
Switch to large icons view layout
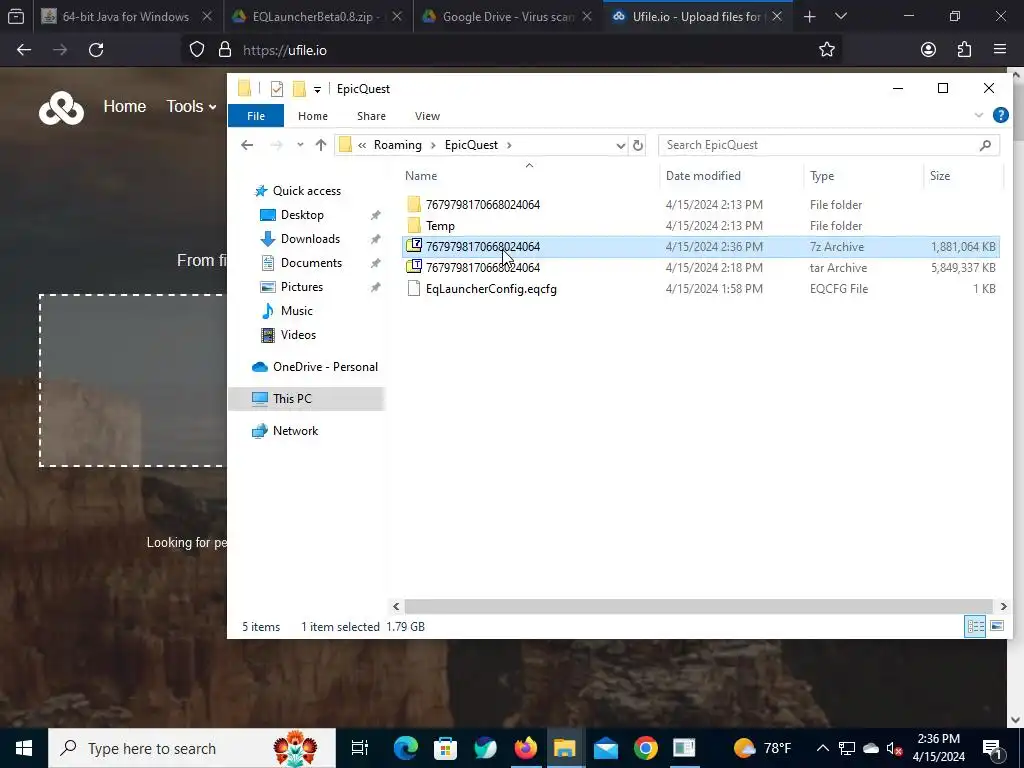click(x=997, y=626)
